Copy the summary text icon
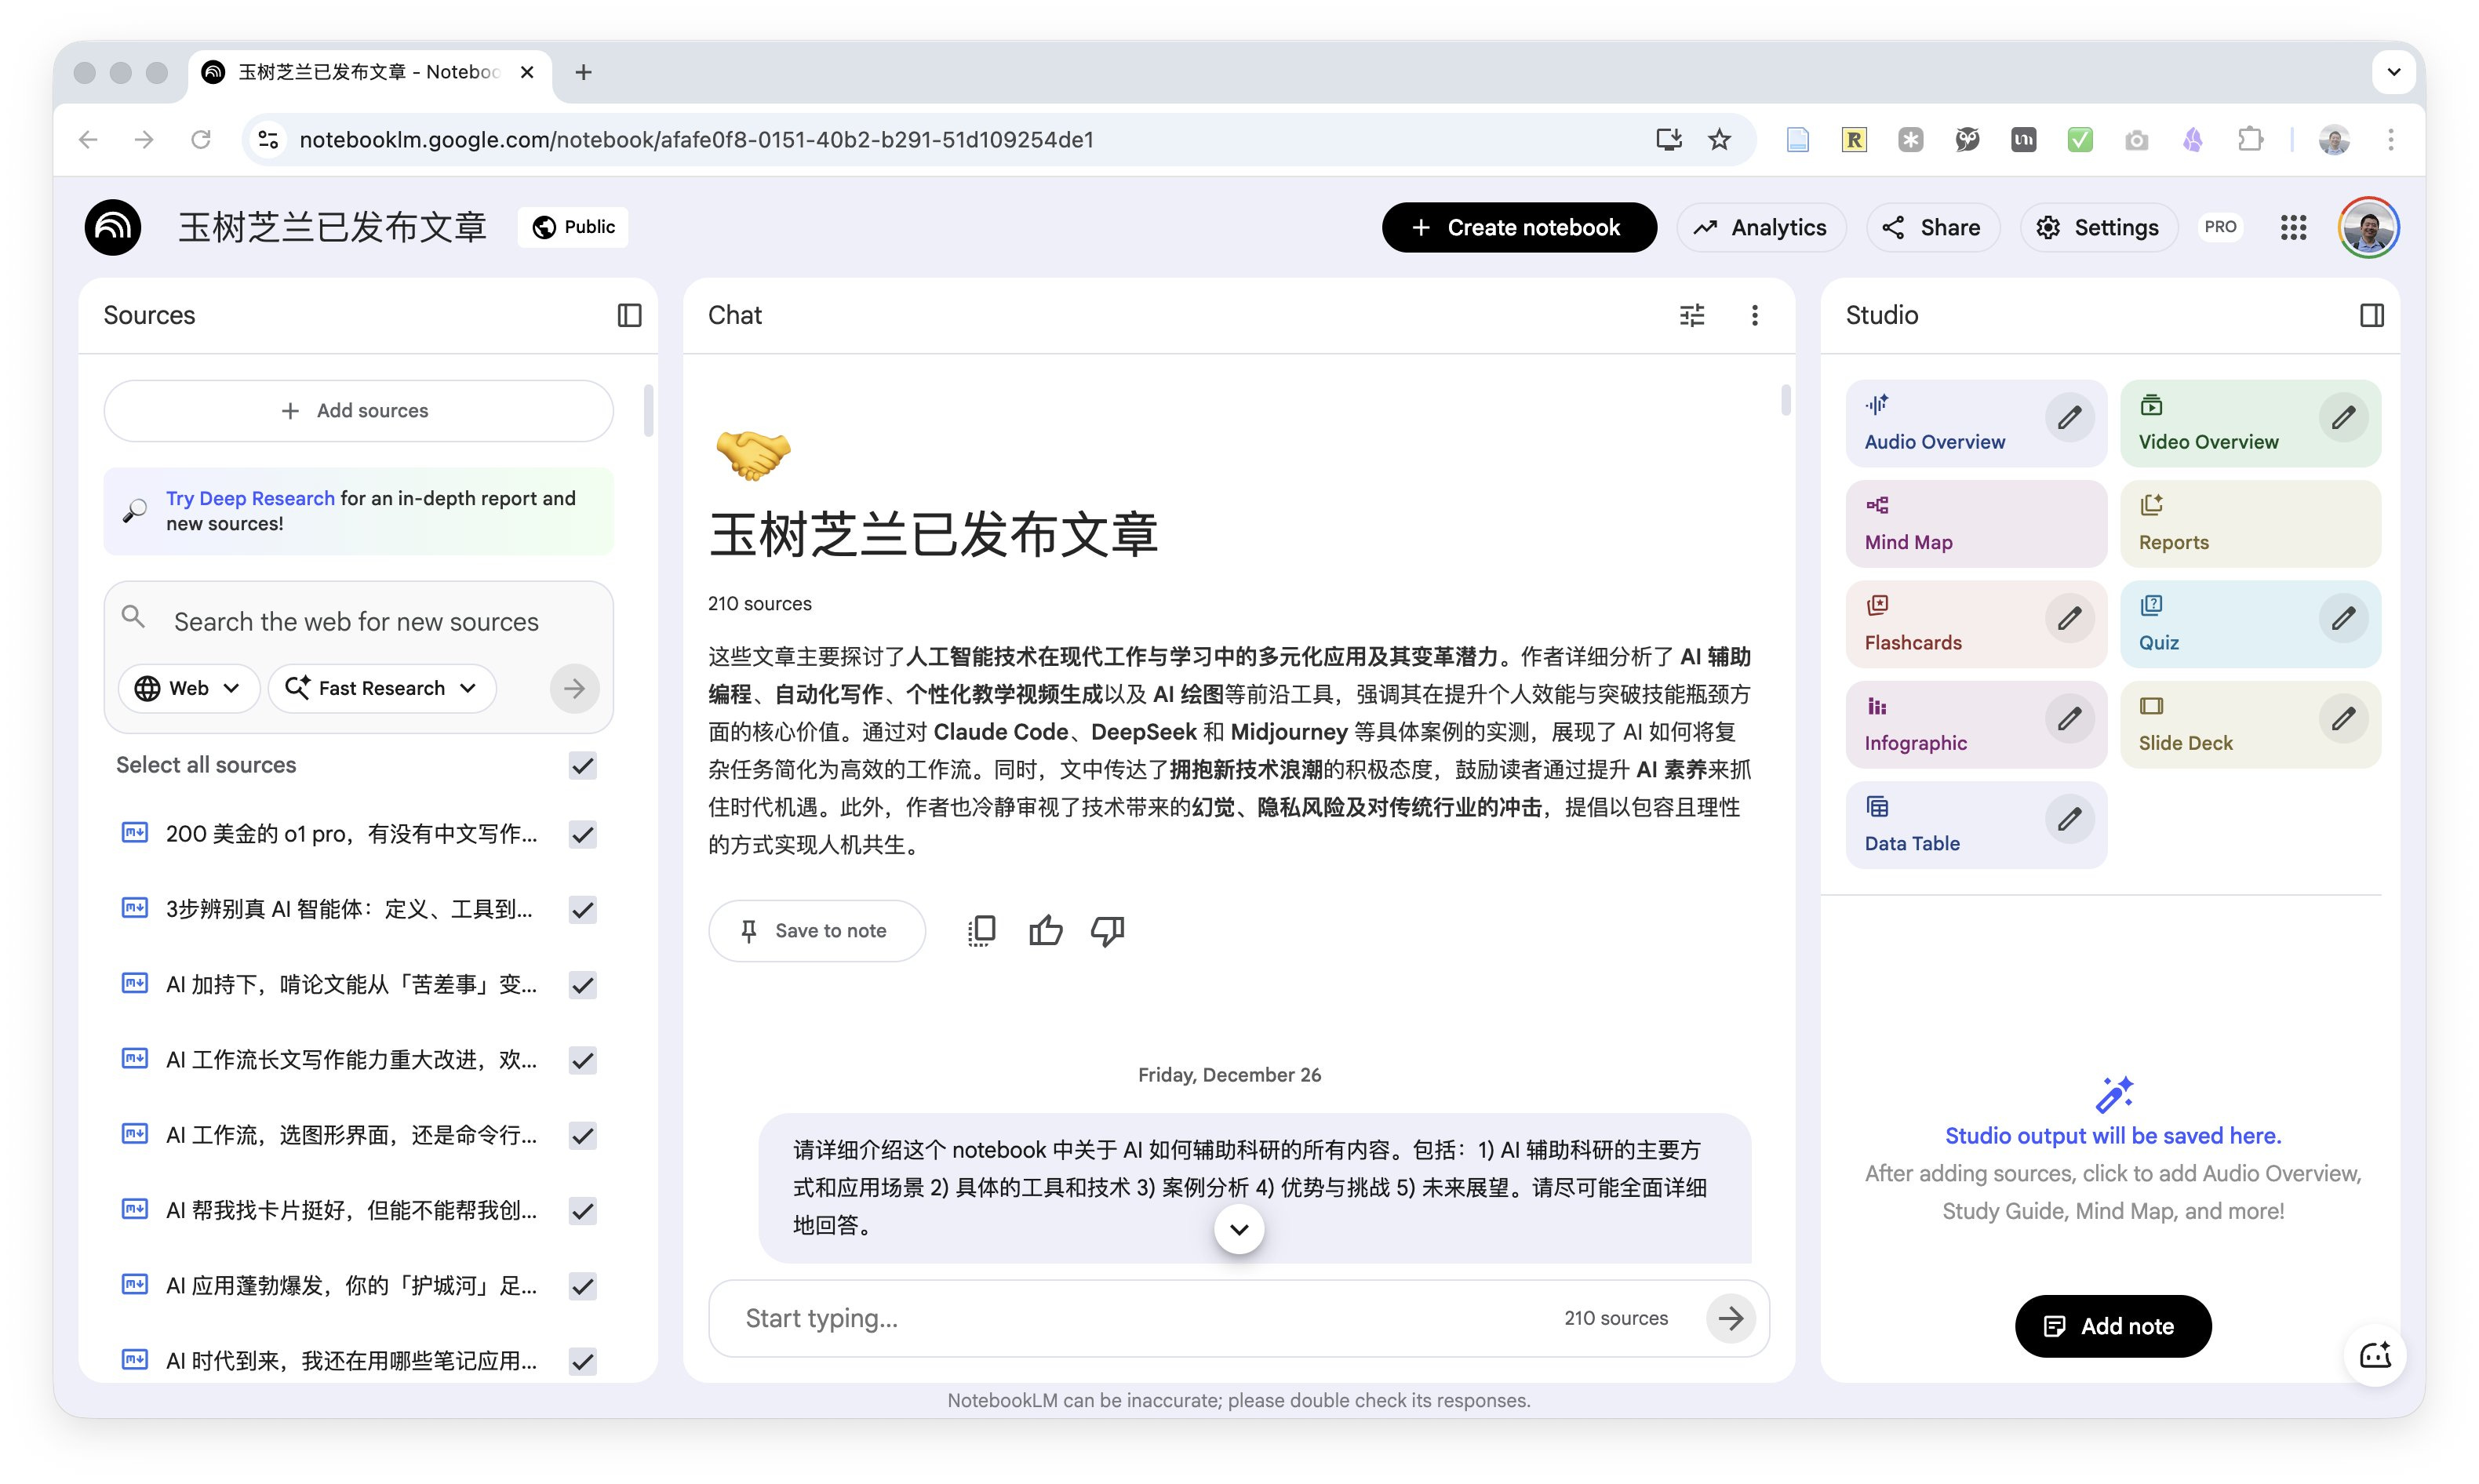 (981, 930)
